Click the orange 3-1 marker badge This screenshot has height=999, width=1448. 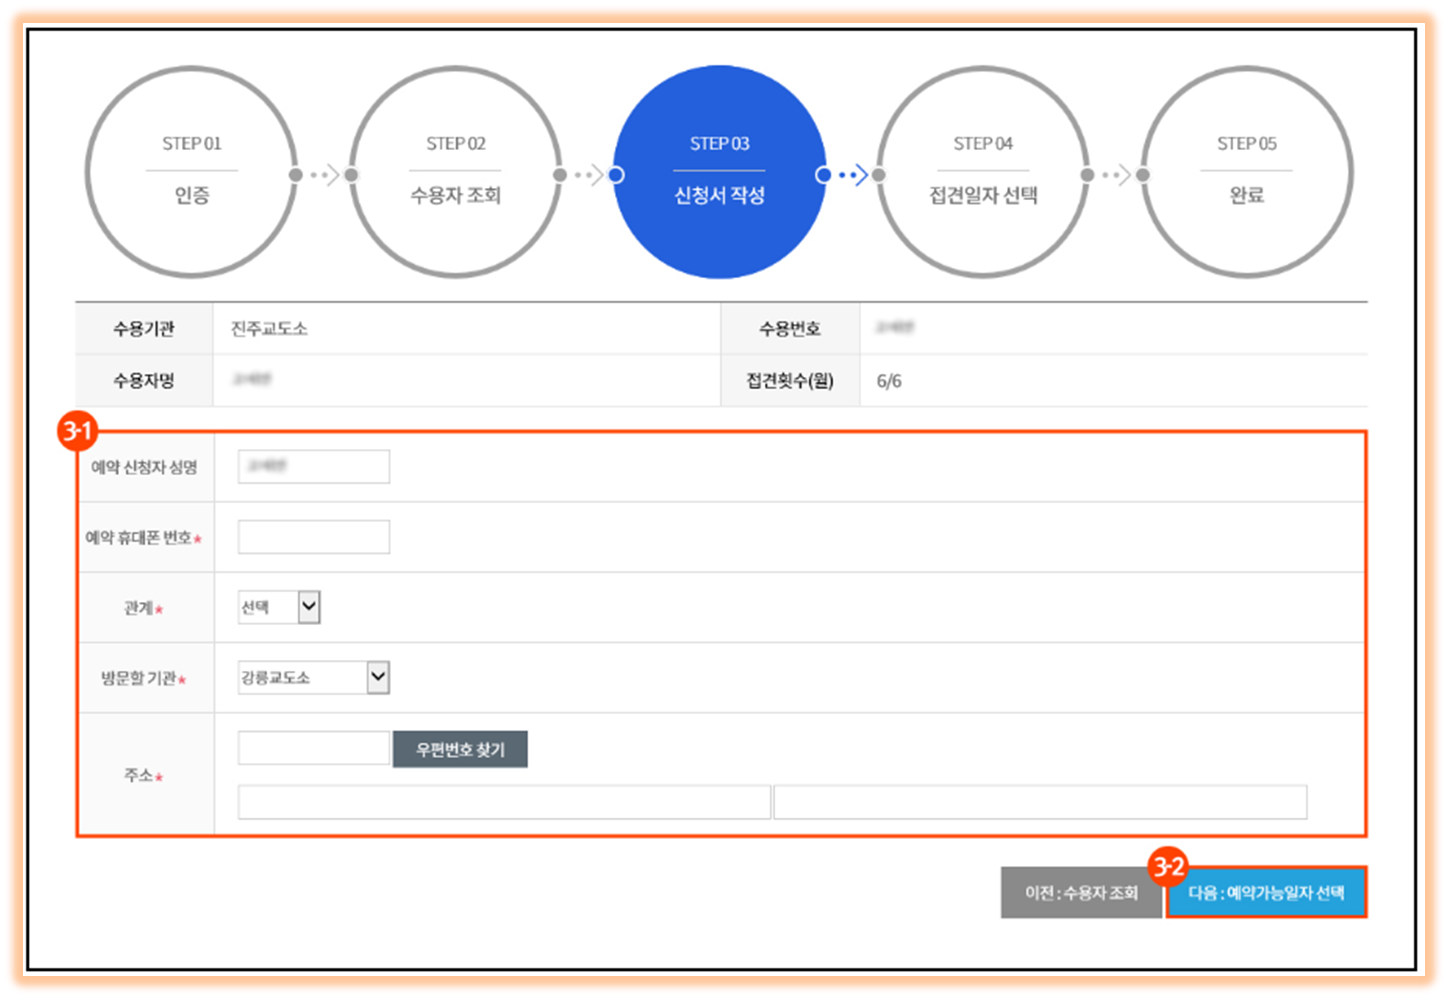(80, 429)
